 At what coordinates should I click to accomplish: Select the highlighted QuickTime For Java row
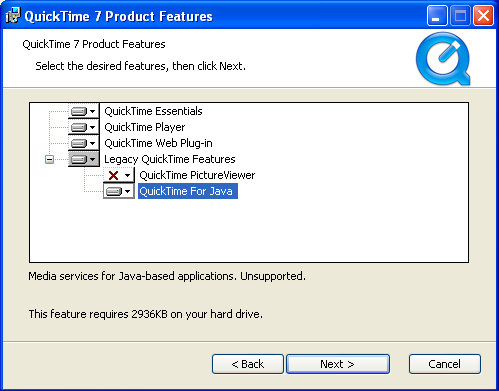(188, 191)
